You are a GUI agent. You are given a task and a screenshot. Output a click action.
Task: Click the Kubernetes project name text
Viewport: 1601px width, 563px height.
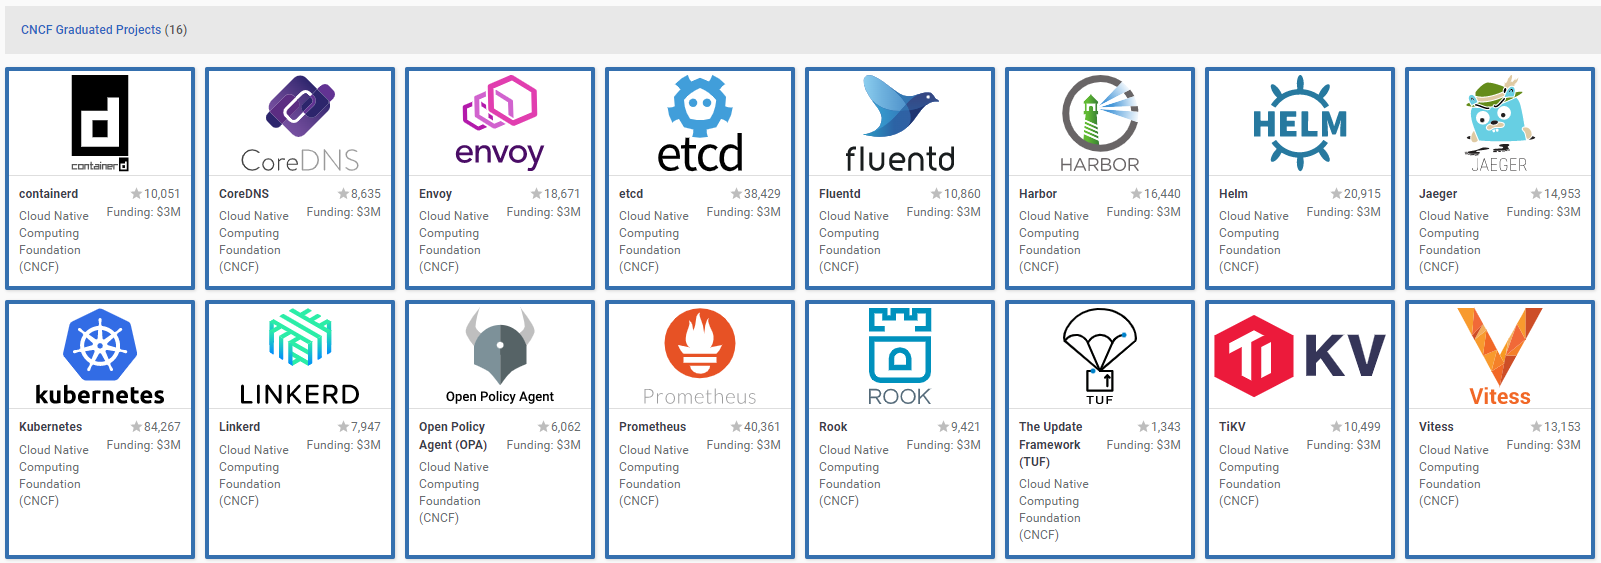coord(51,427)
